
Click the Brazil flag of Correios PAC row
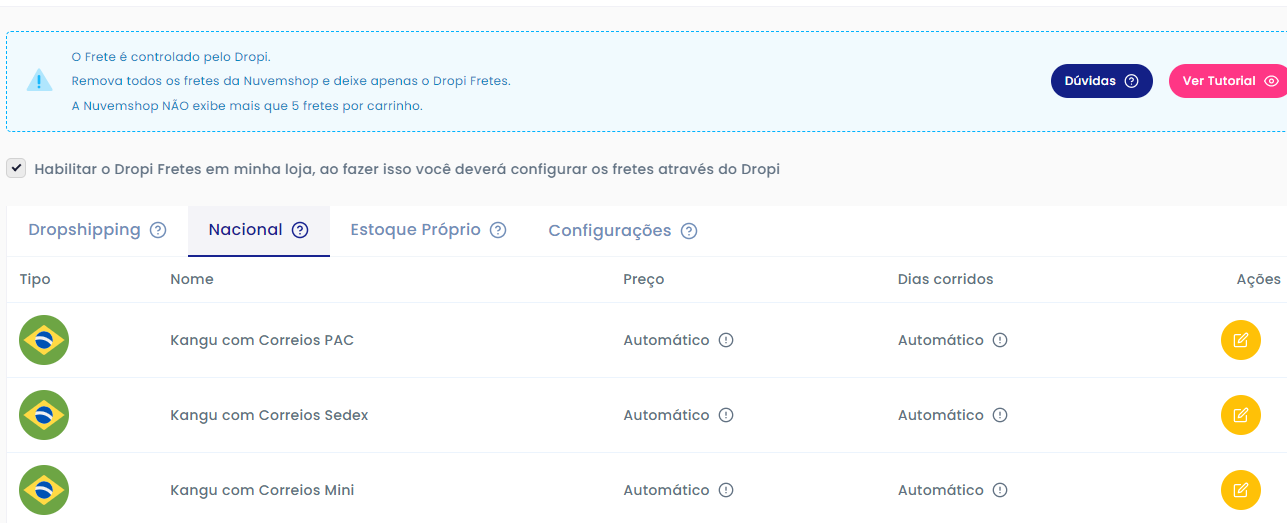(44, 340)
